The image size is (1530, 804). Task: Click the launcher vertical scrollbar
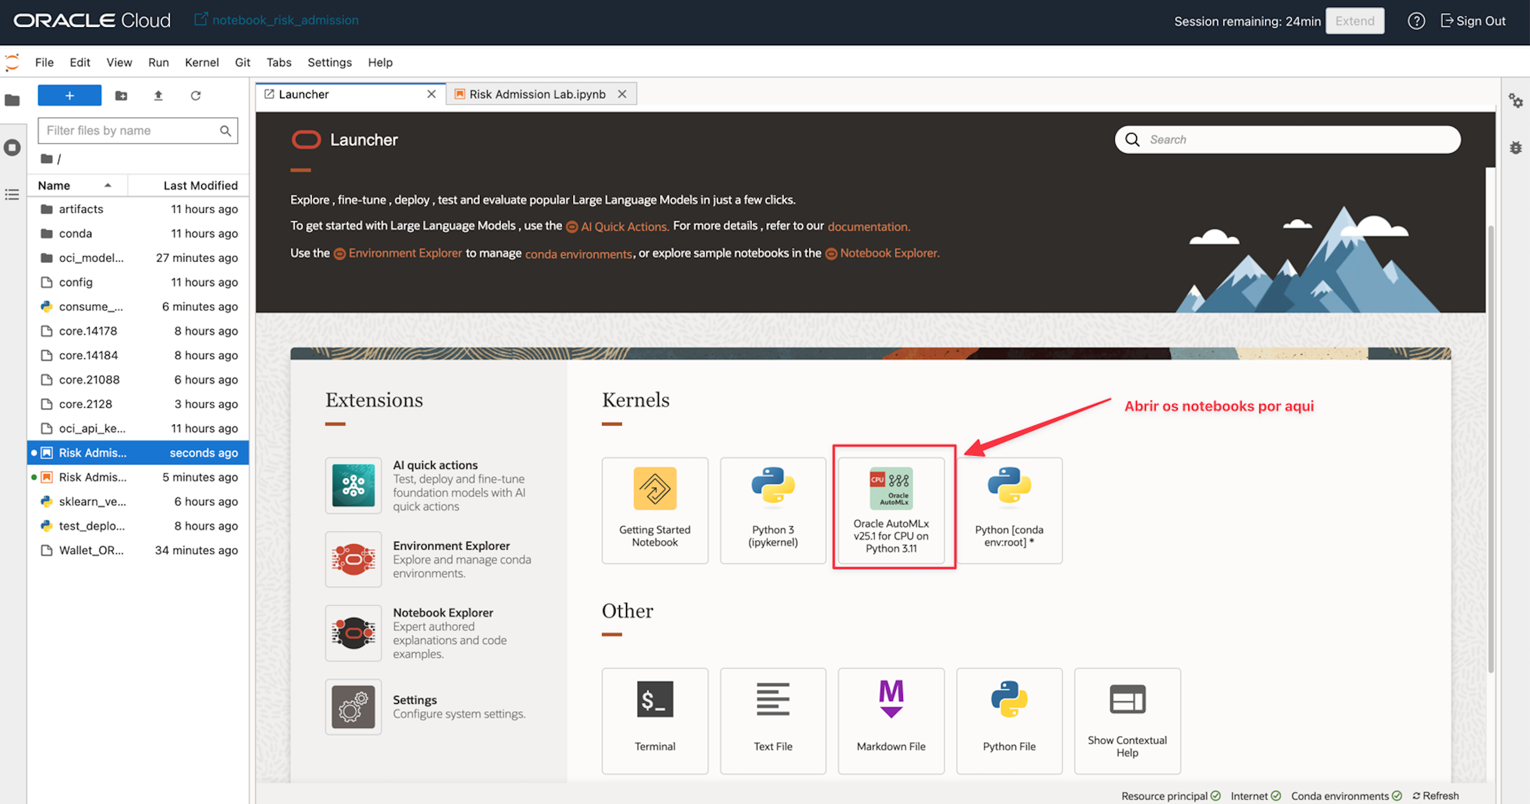click(x=1490, y=450)
